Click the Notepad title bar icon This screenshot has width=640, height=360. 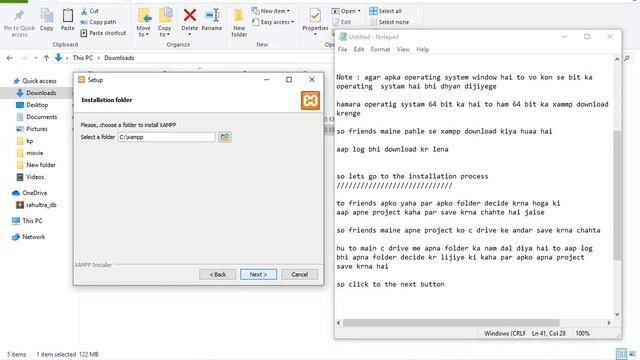click(x=343, y=37)
